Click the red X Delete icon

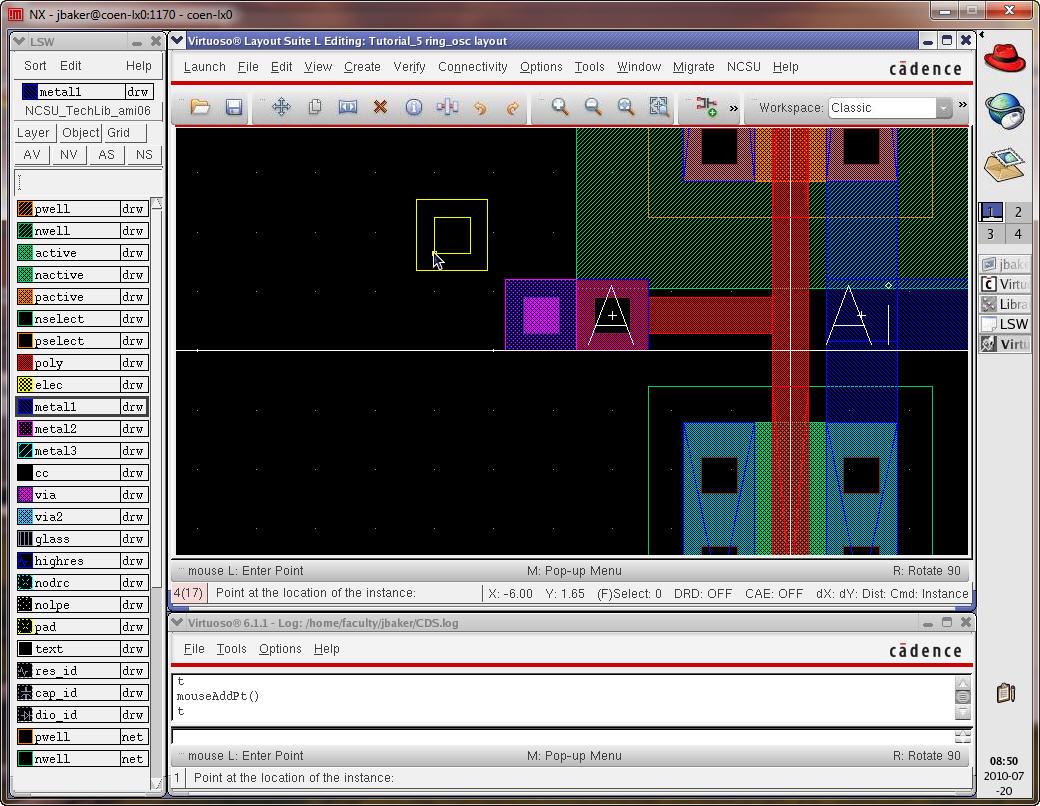(x=380, y=107)
